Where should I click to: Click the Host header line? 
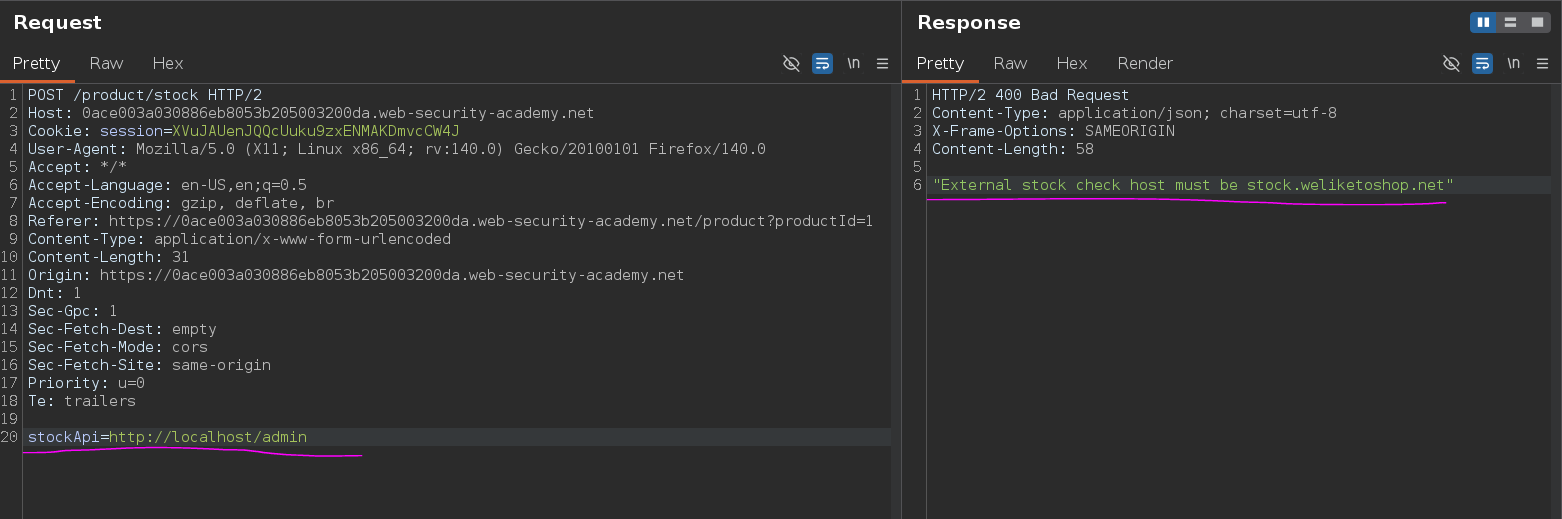coord(311,113)
